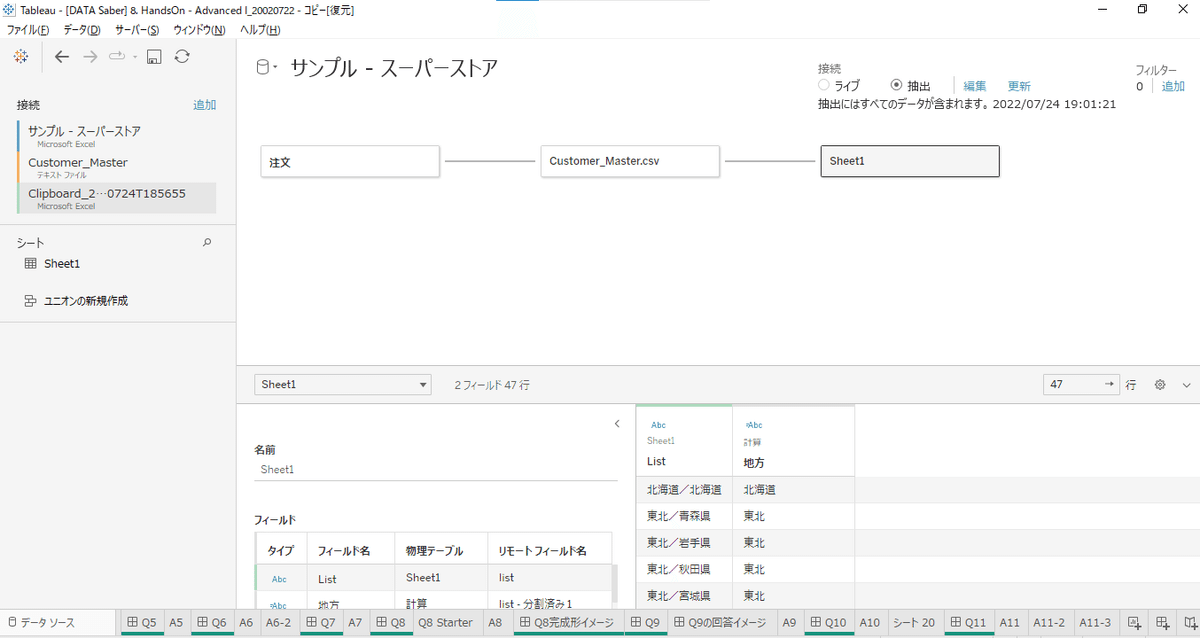The height and width of the screenshot is (638, 1200).
Task: Select Customer_Master connection
Action: [x=116, y=167]
